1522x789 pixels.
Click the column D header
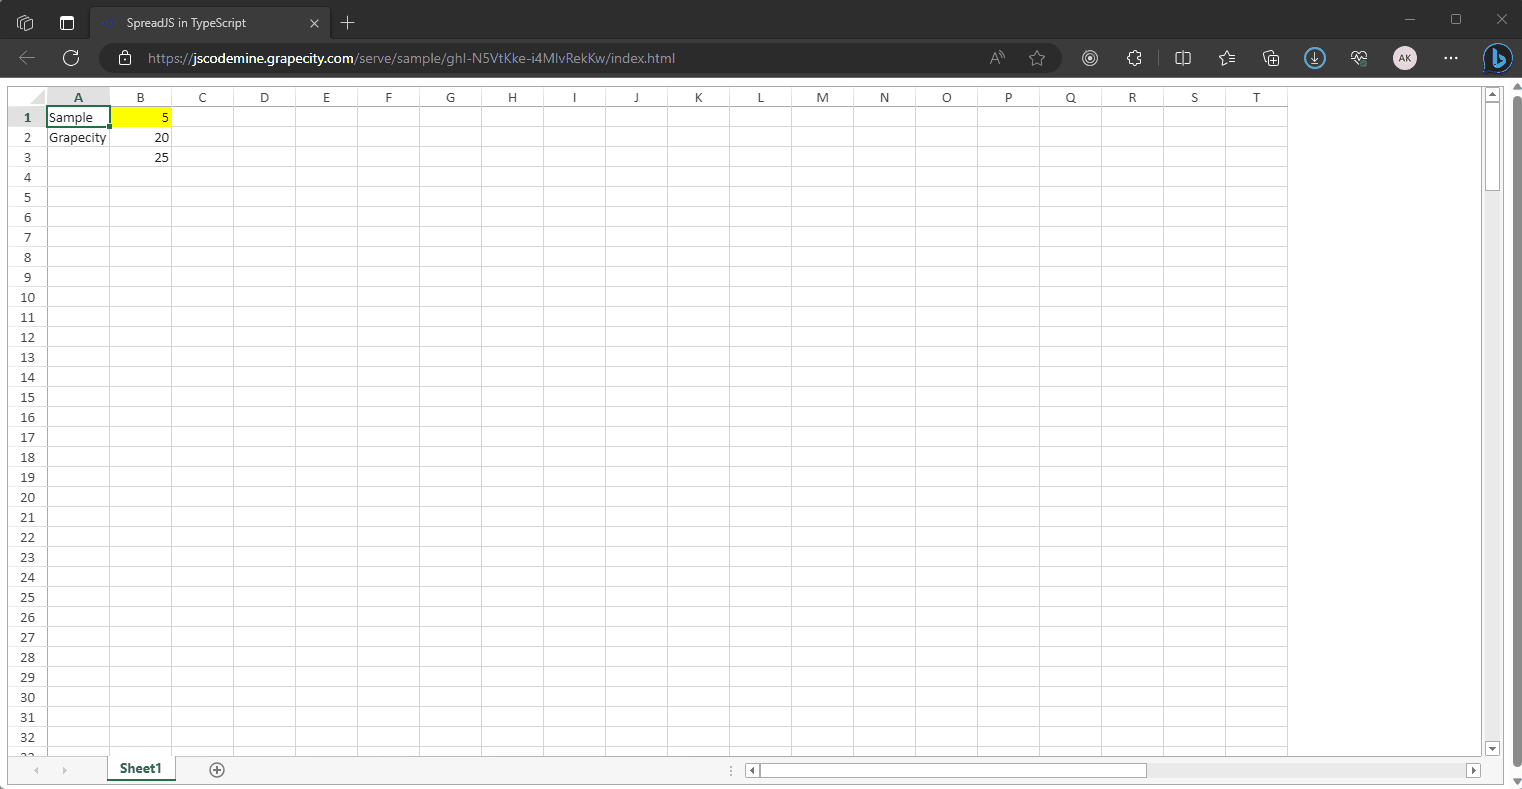point(264,97)
